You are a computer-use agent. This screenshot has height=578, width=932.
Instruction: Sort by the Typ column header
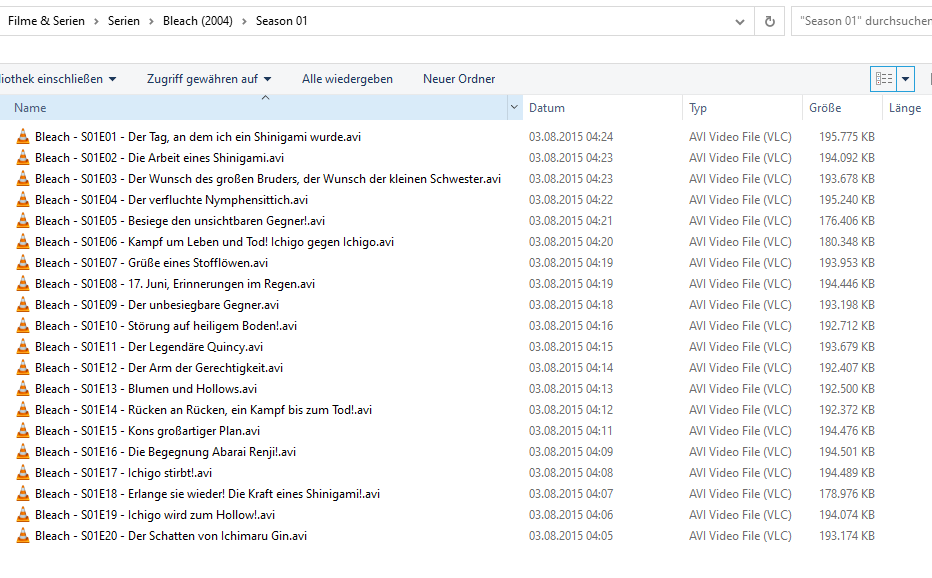742,108
